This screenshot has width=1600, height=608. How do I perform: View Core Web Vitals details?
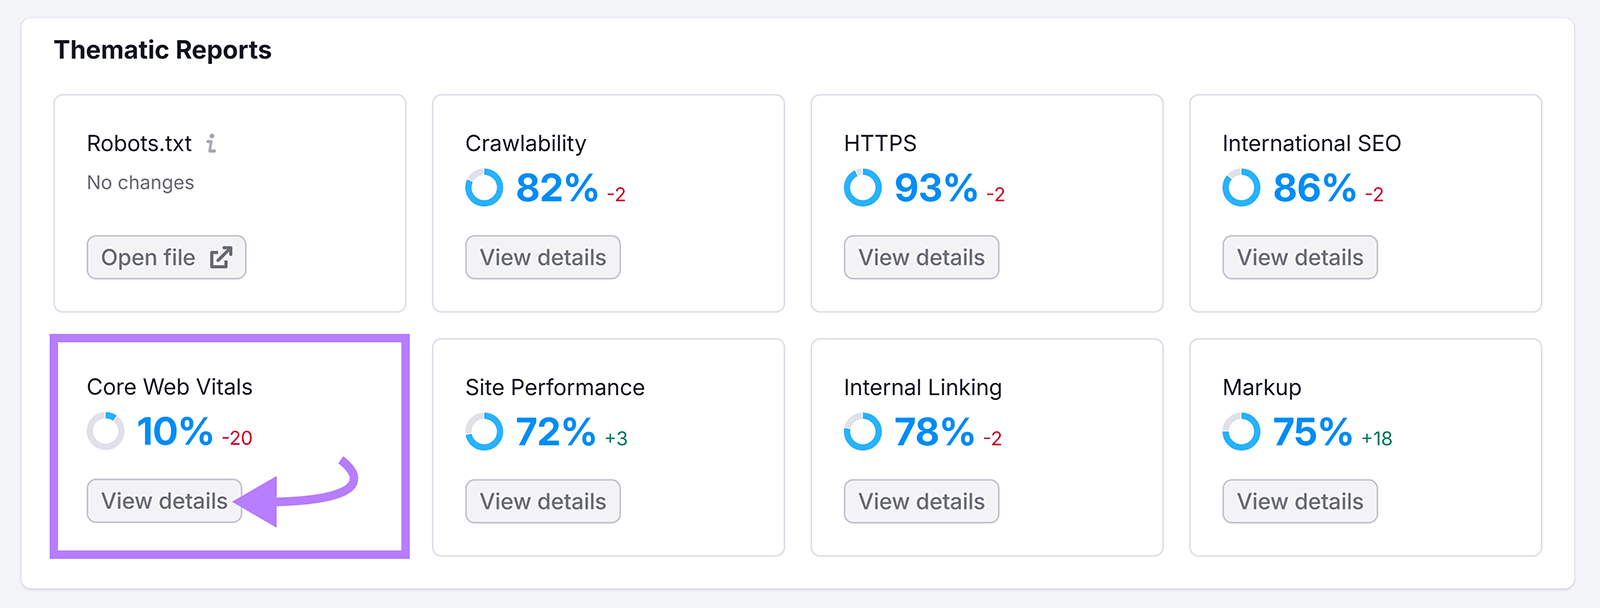(x=163, y=501)
